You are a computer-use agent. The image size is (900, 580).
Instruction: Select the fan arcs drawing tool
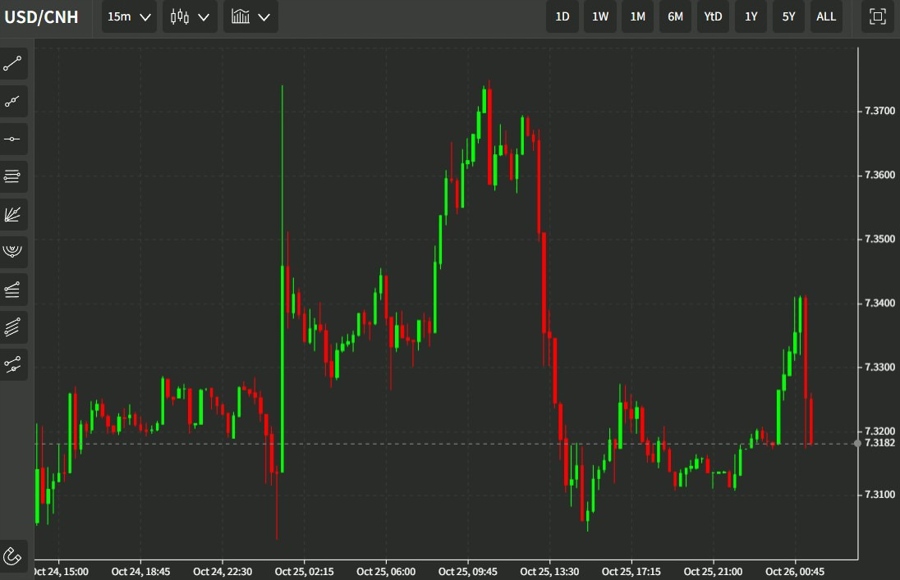click(13, 251)
